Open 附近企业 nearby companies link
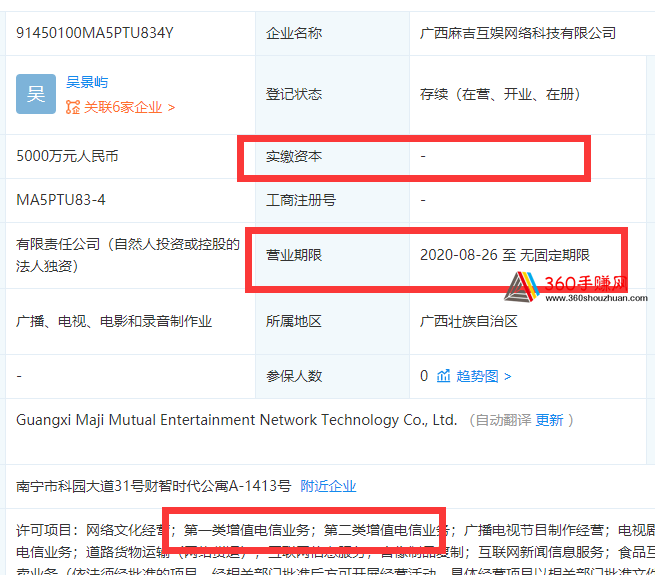Screen dimensions: 655x575 coord(328,486)
